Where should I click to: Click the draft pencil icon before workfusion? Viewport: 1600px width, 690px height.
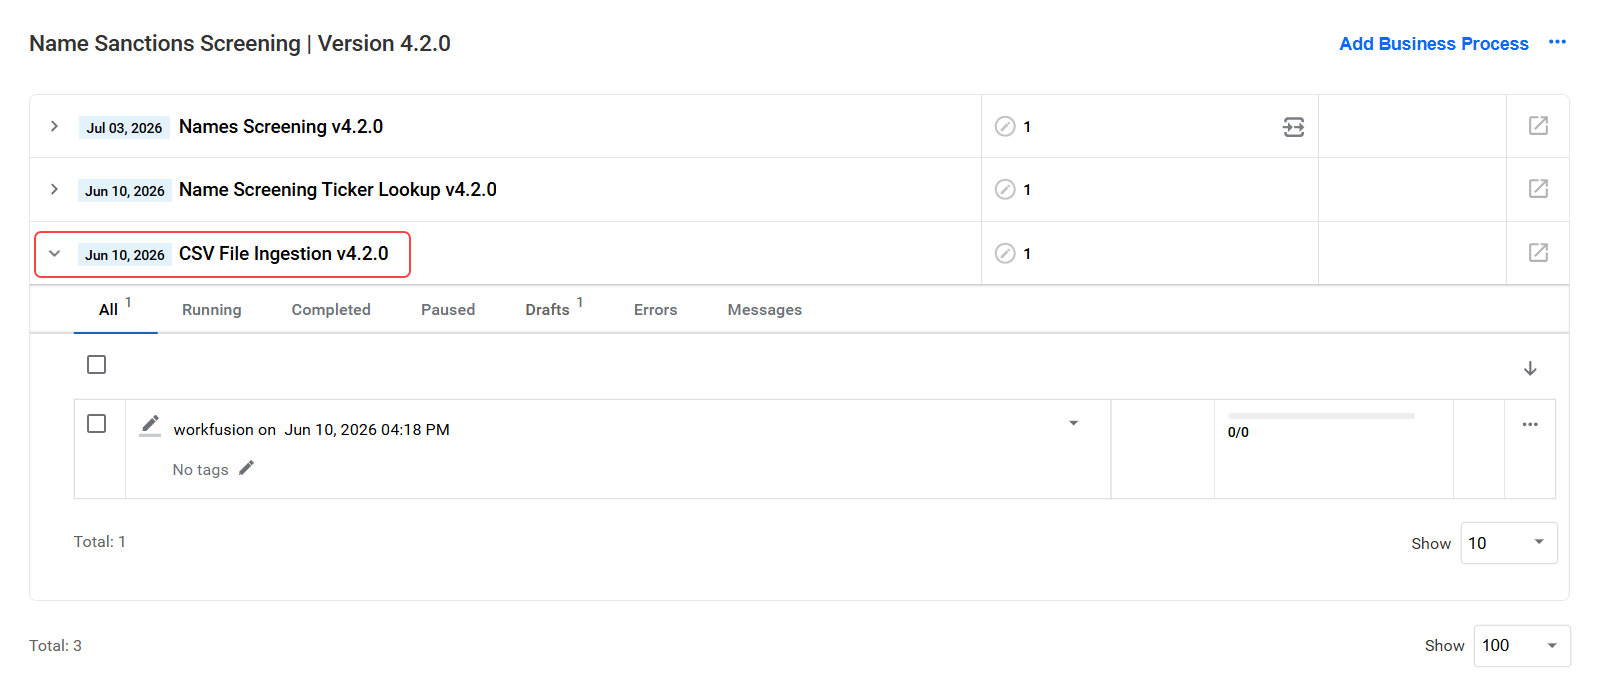150,426
